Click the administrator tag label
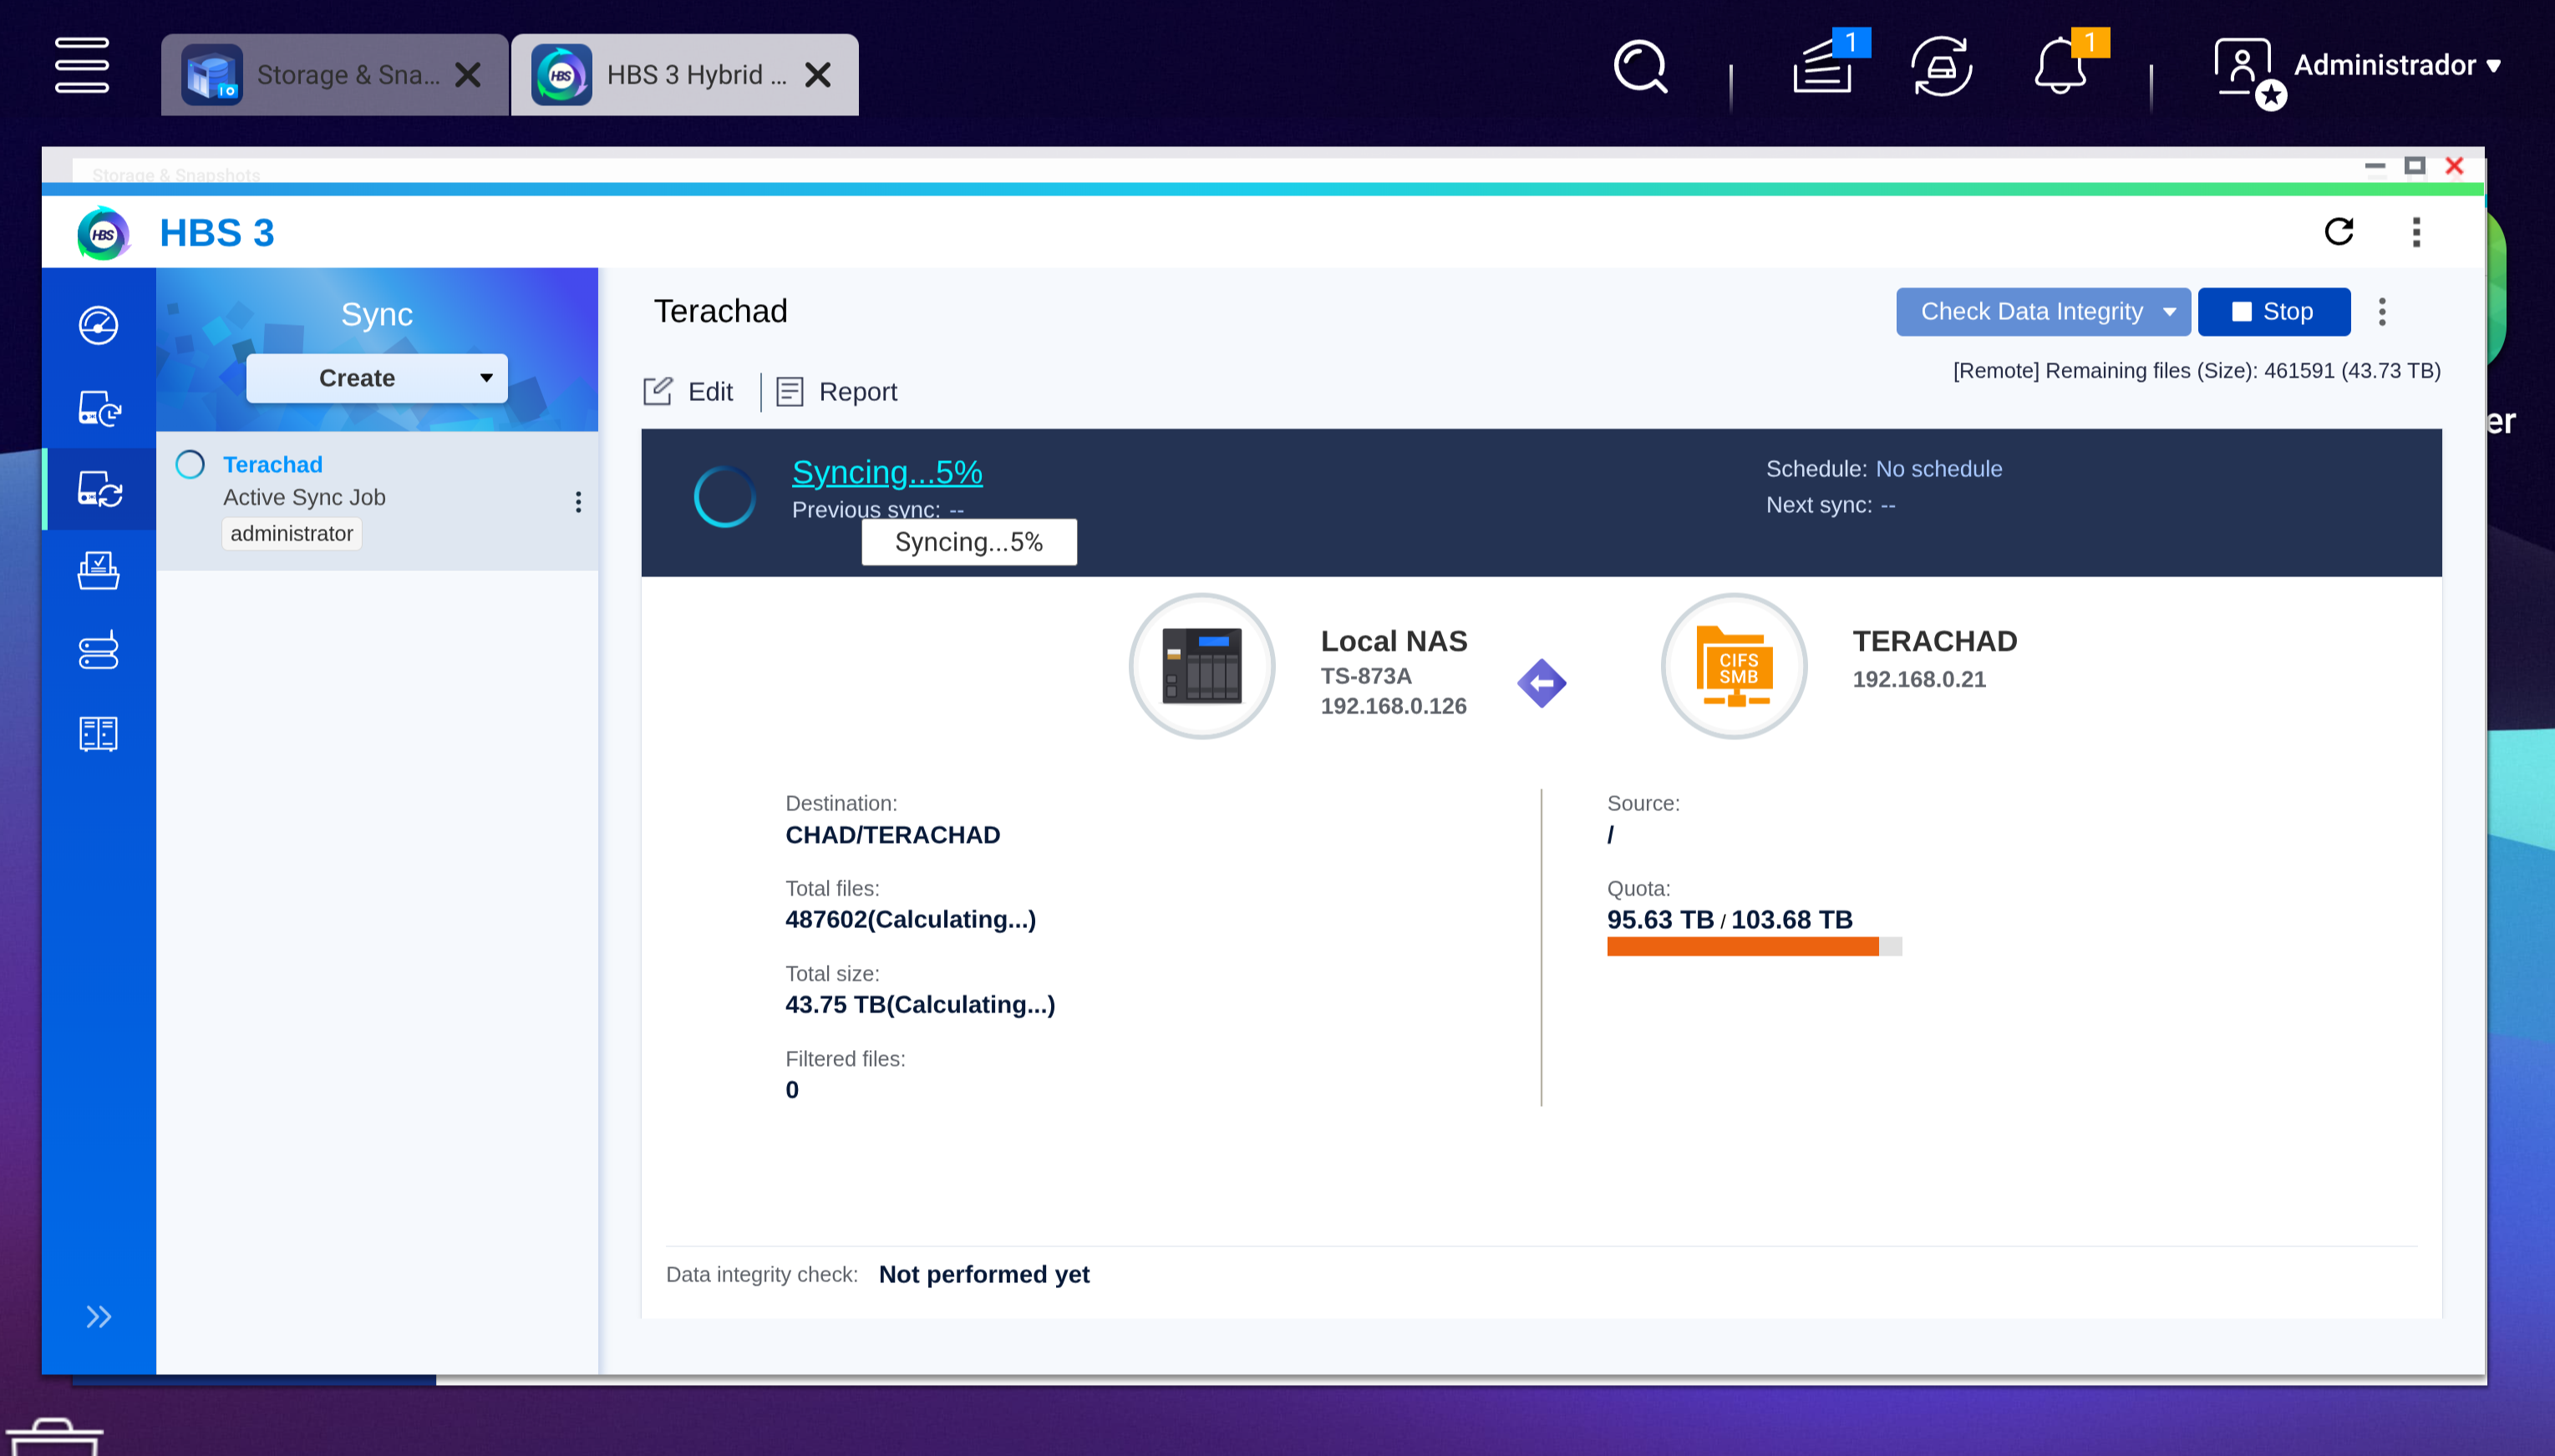 [x=292, y=533]
